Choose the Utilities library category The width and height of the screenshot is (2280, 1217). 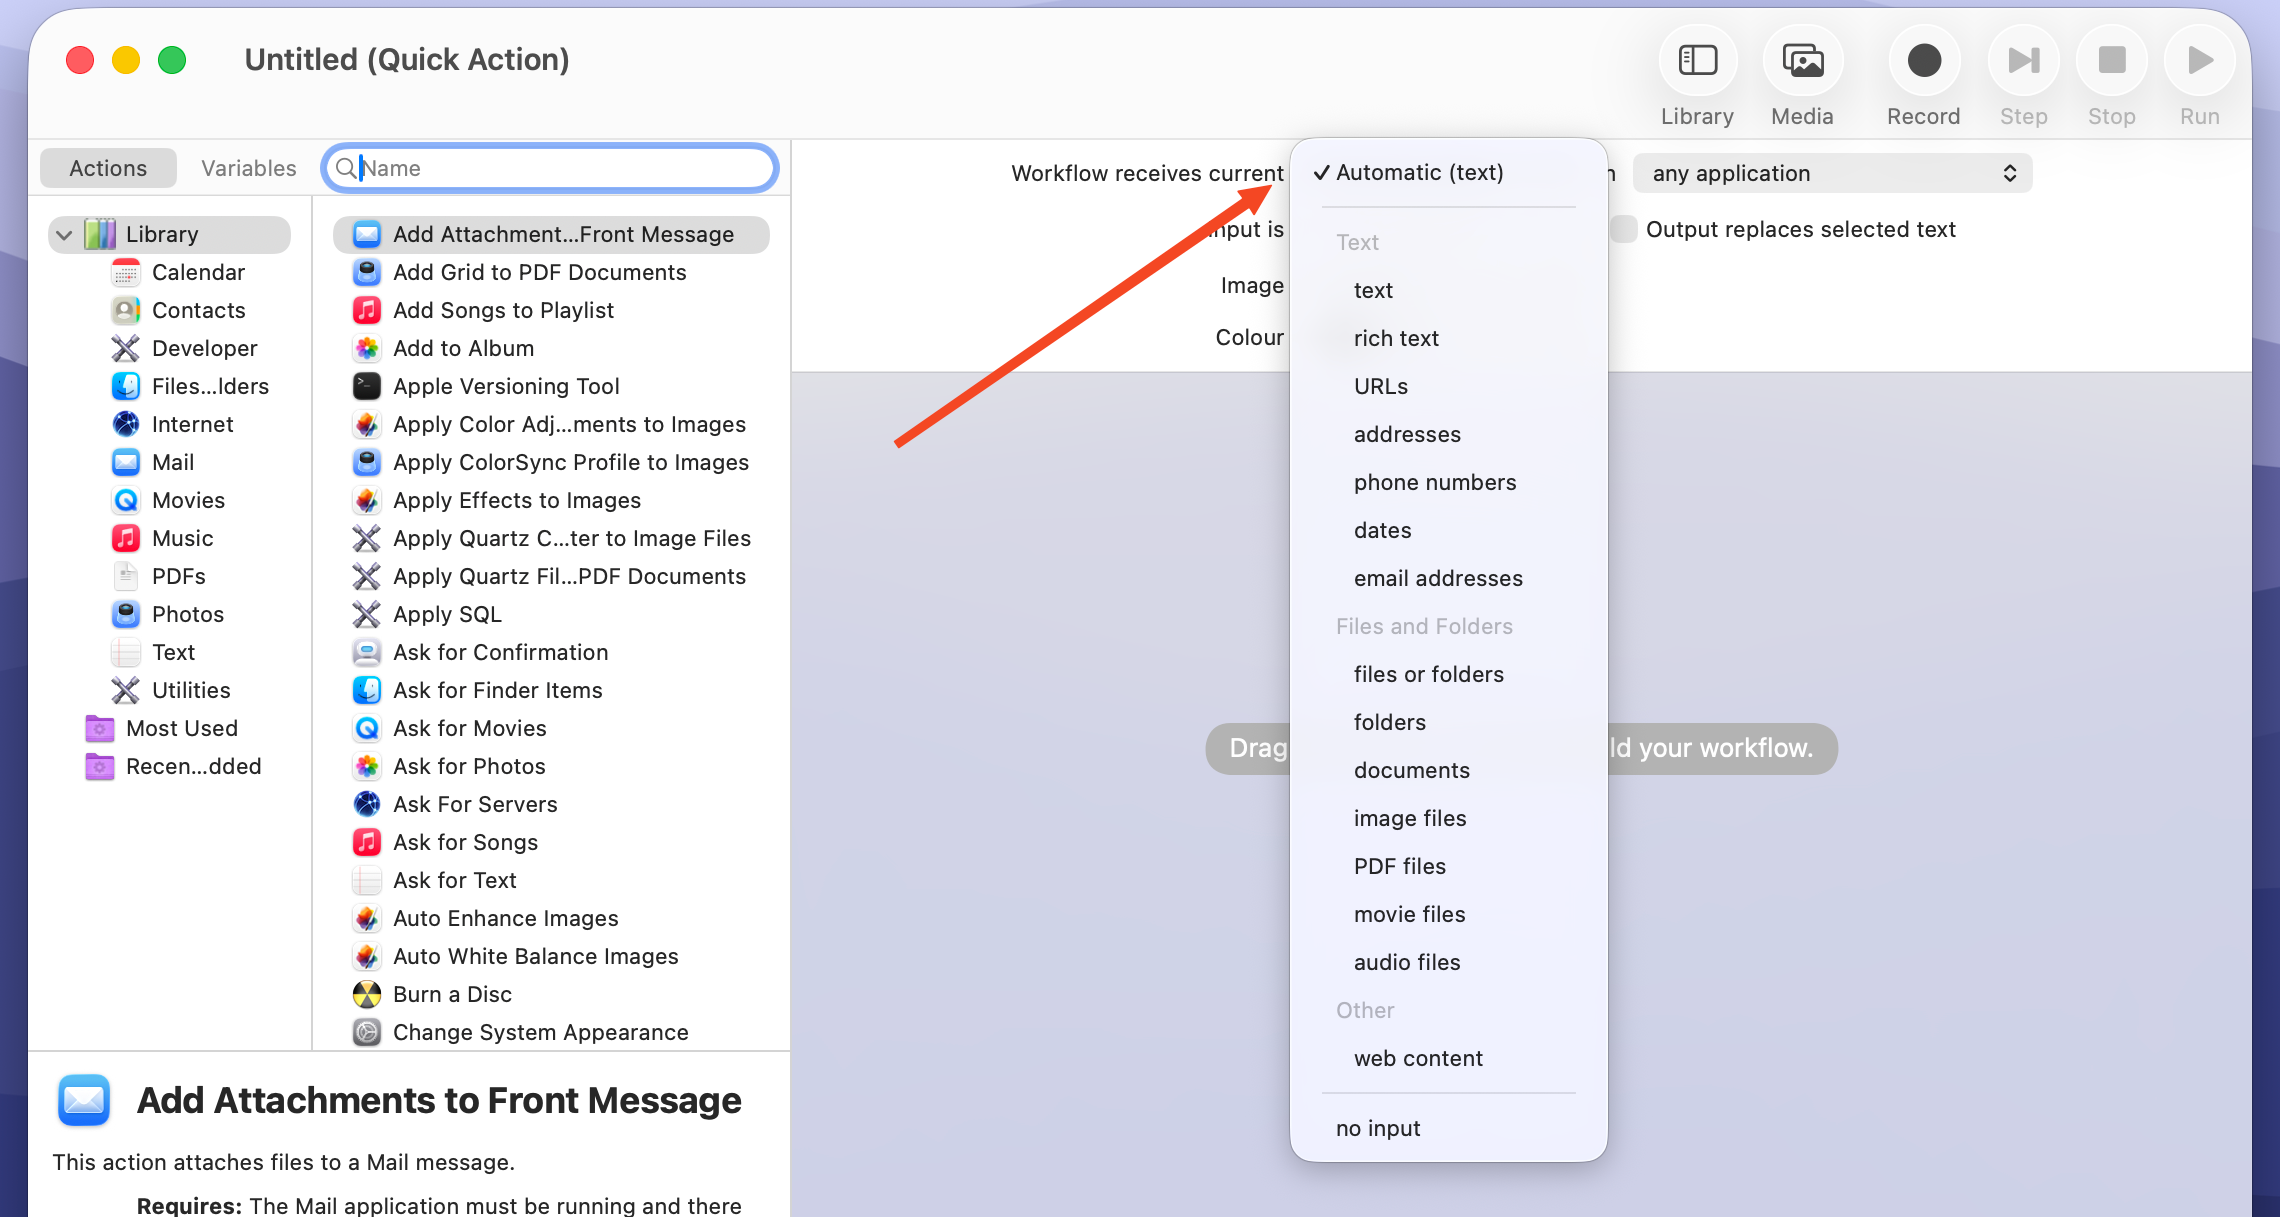coord(190,690)
